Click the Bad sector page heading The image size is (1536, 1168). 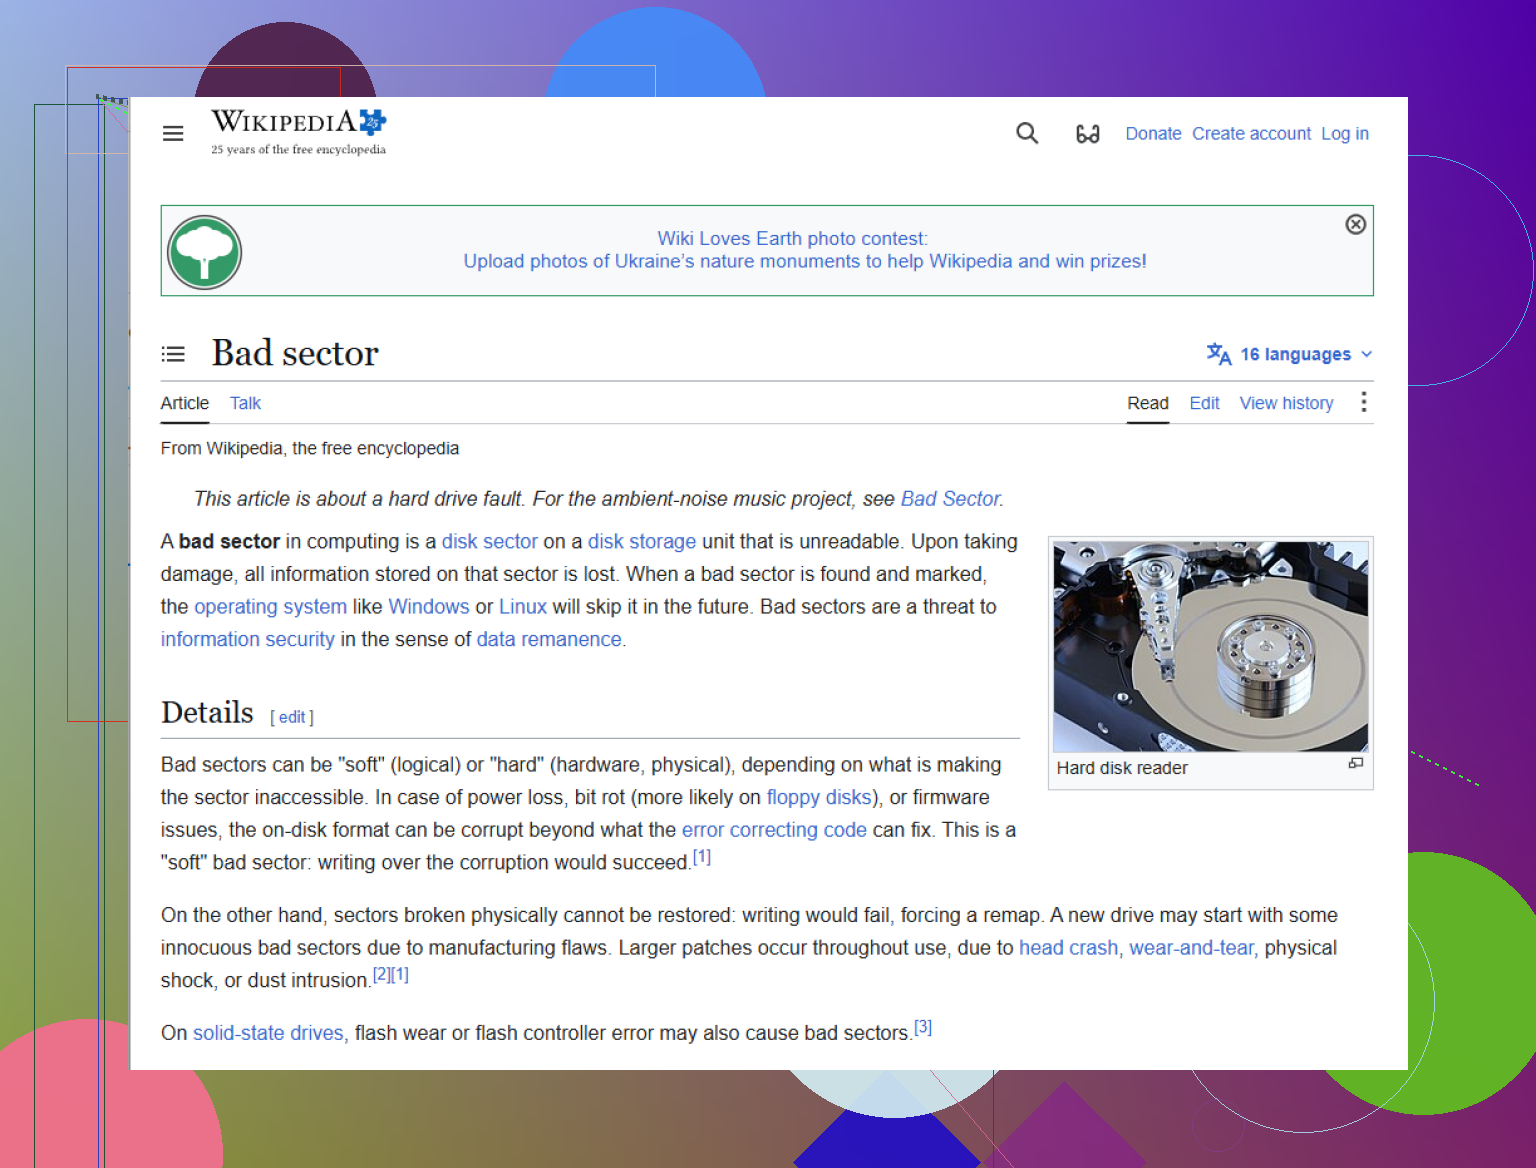point(295,353)
